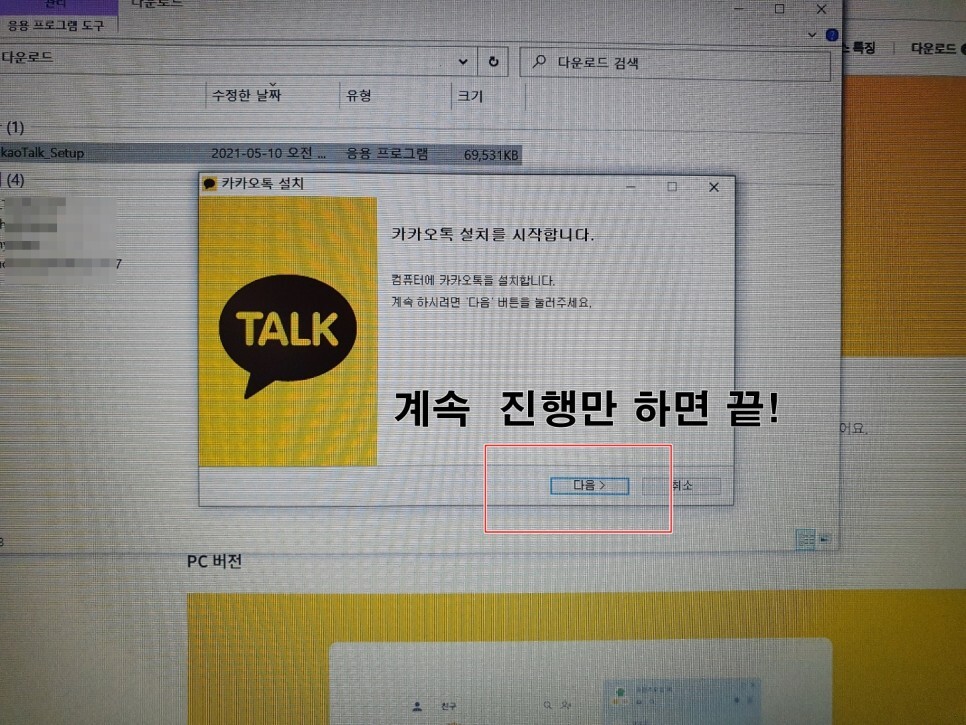Viewport: 966px width, 725px height.
Task: Minimize the Explorer window
Action: tap(739, 9)
